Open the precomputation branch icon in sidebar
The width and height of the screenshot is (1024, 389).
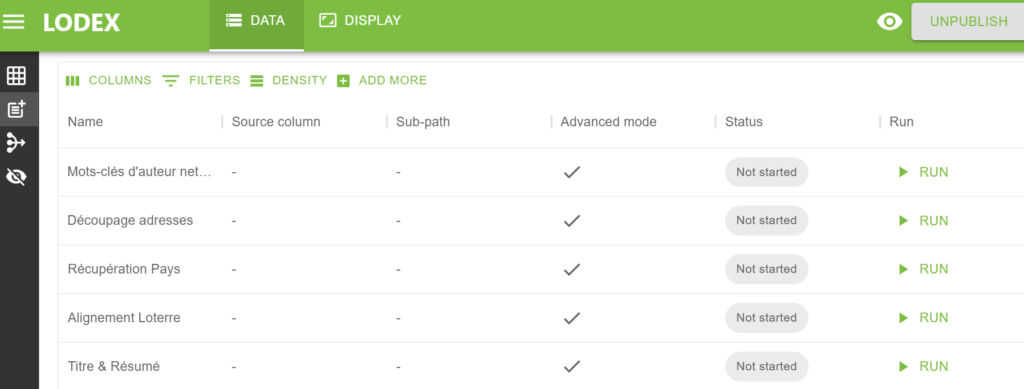click(x=16, y=142)
